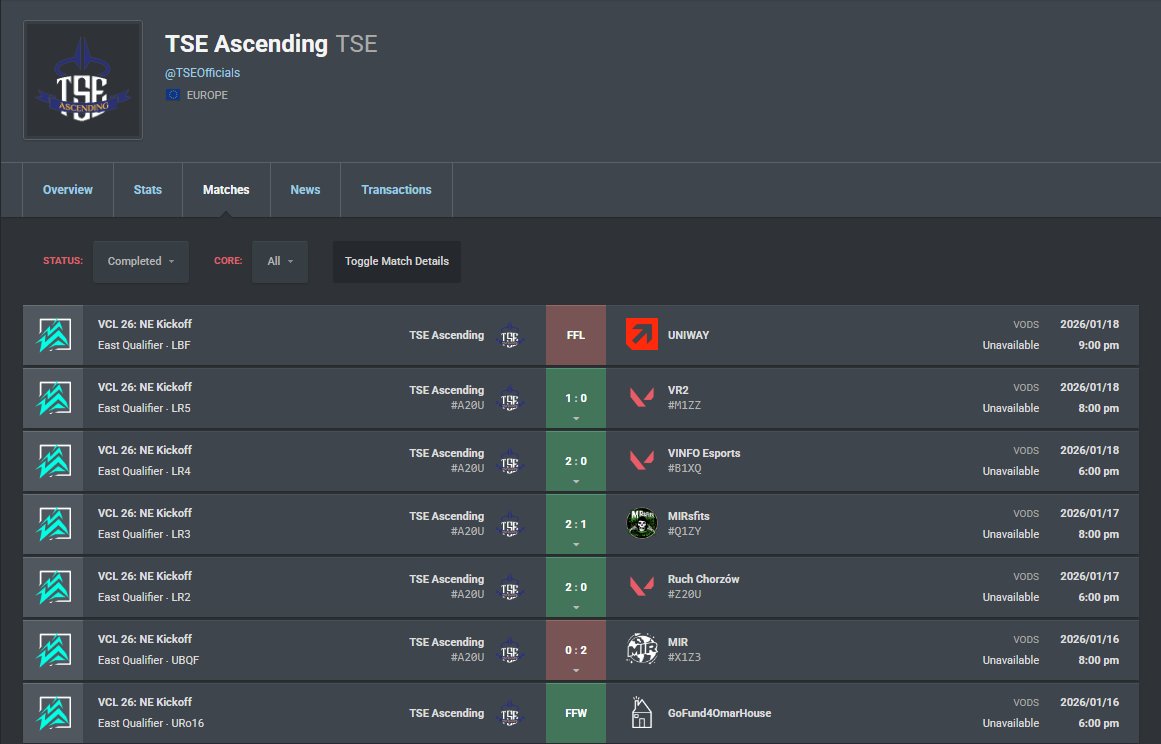The image size is (1161, 744).
Task: Open the Core All dropdown
Action: (x=280, y=261)
